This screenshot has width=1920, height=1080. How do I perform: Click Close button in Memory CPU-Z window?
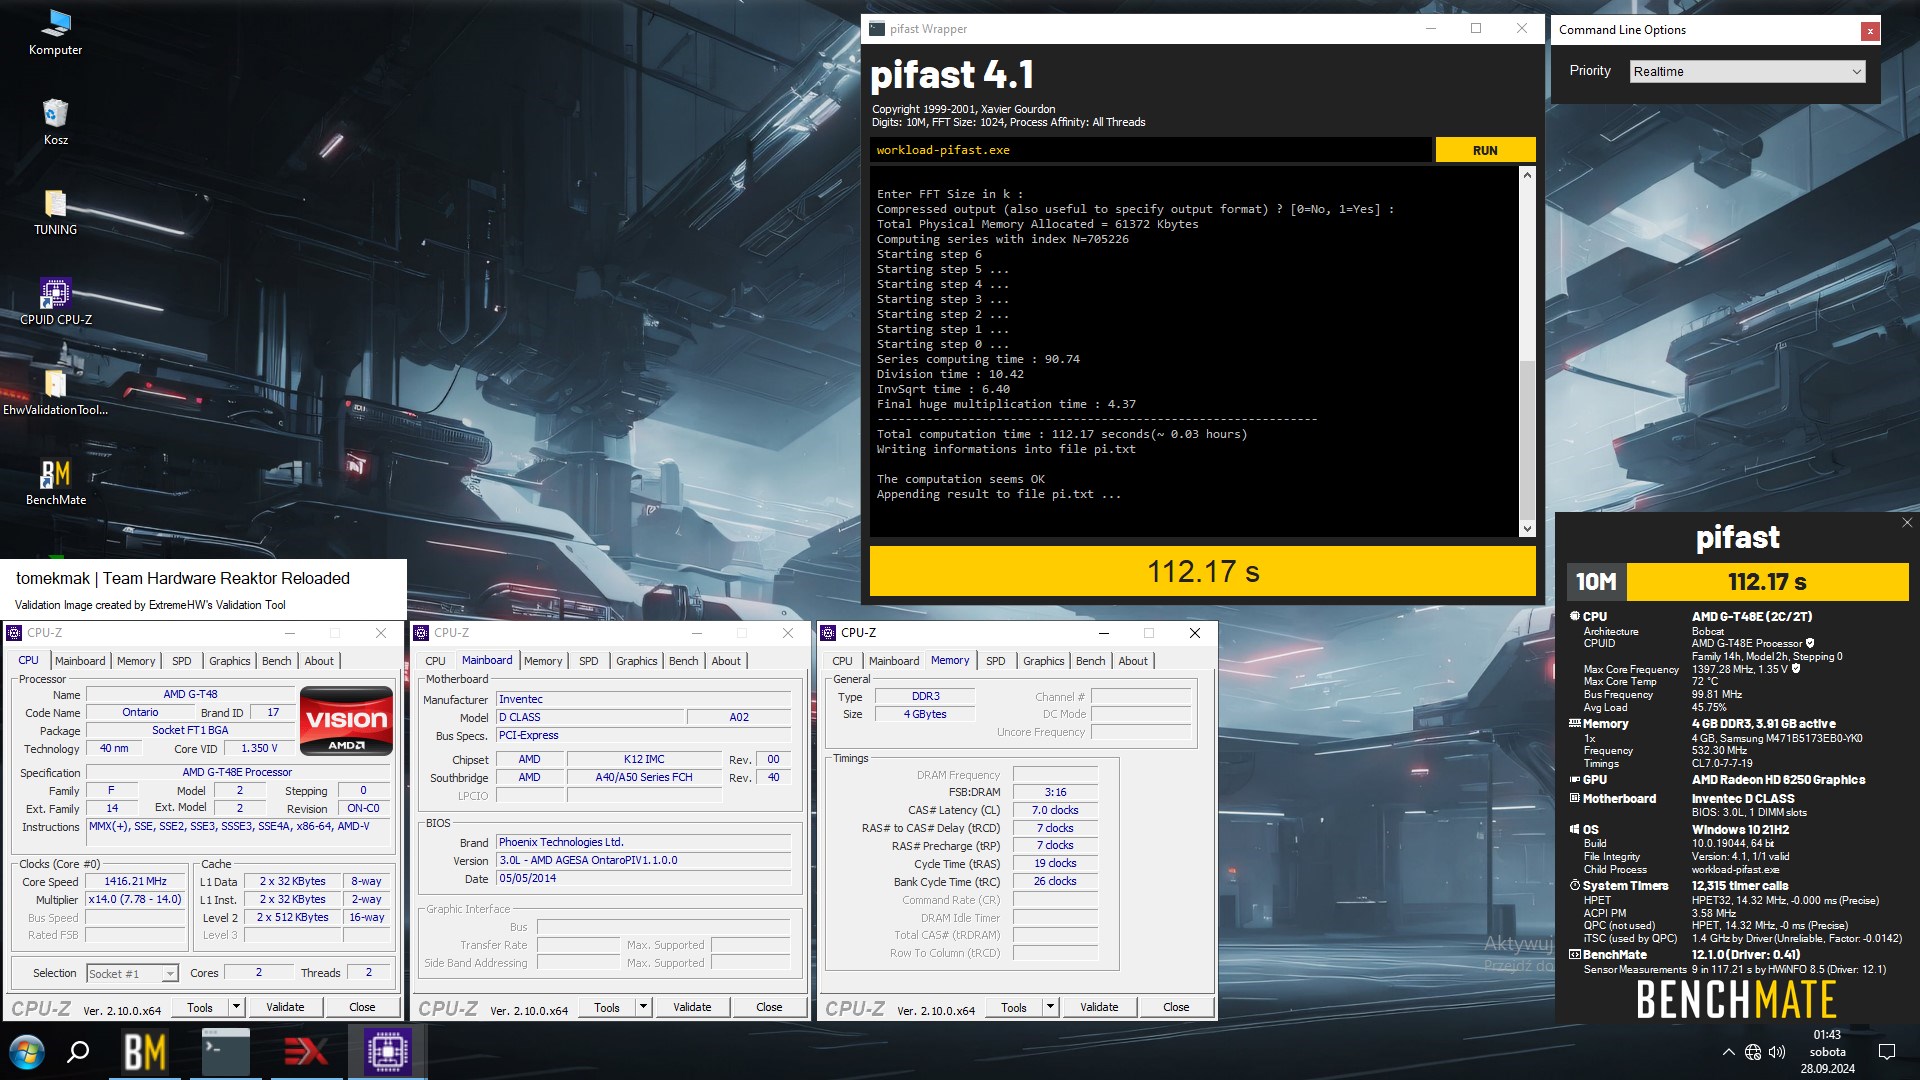point(1176,1007)
